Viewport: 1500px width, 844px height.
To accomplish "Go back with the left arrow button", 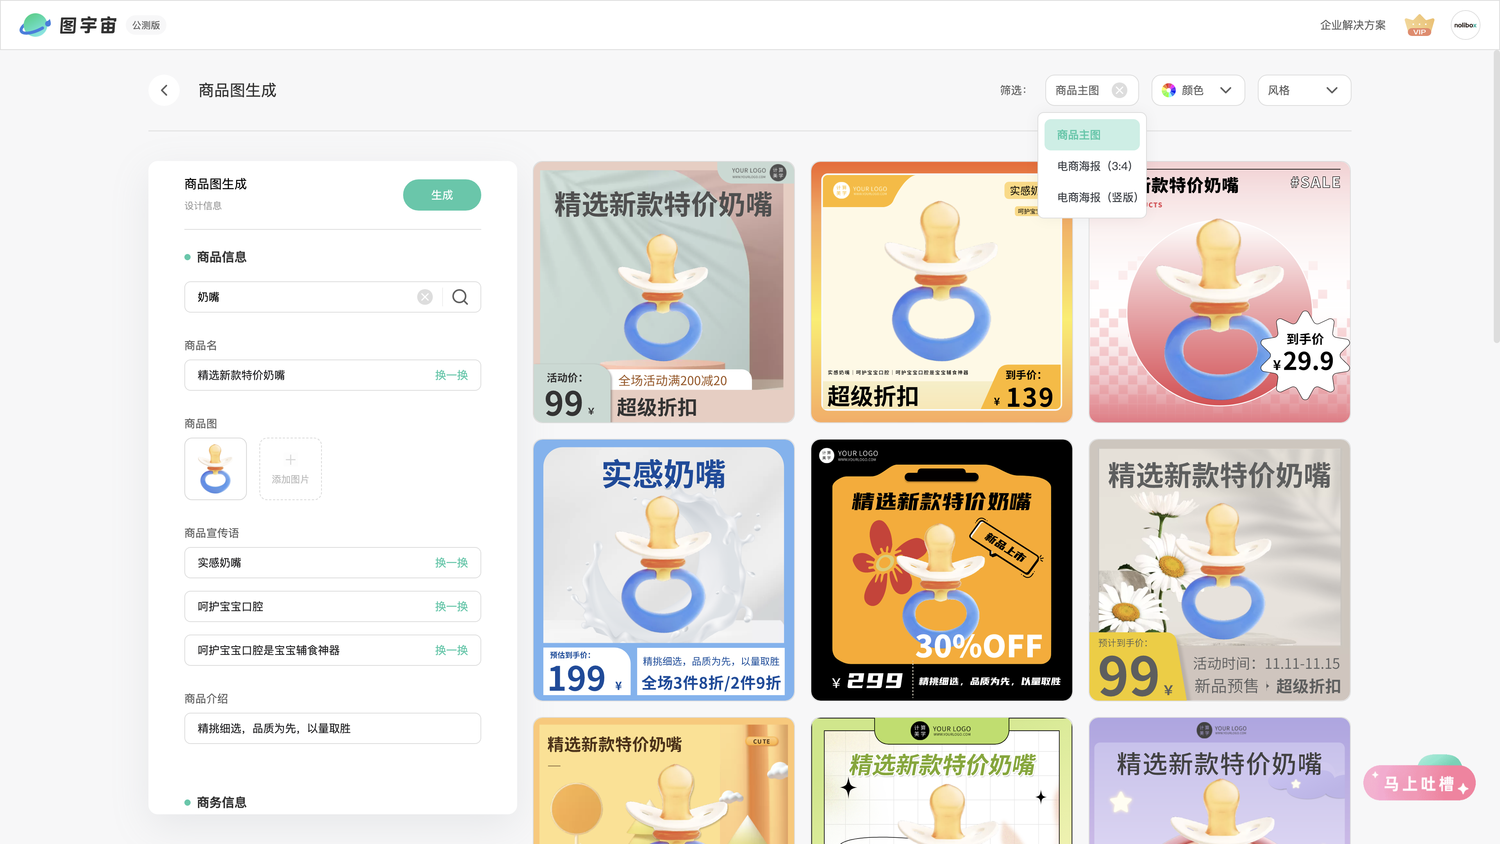I will 164,90.
